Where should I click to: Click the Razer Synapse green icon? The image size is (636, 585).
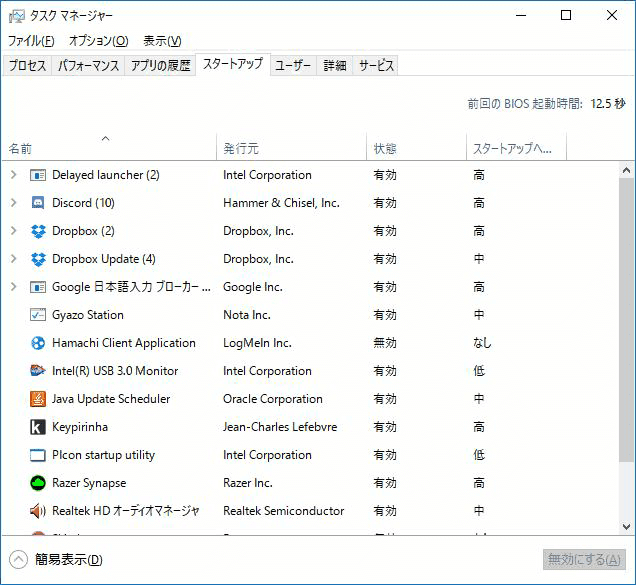(x=38, y=483)
